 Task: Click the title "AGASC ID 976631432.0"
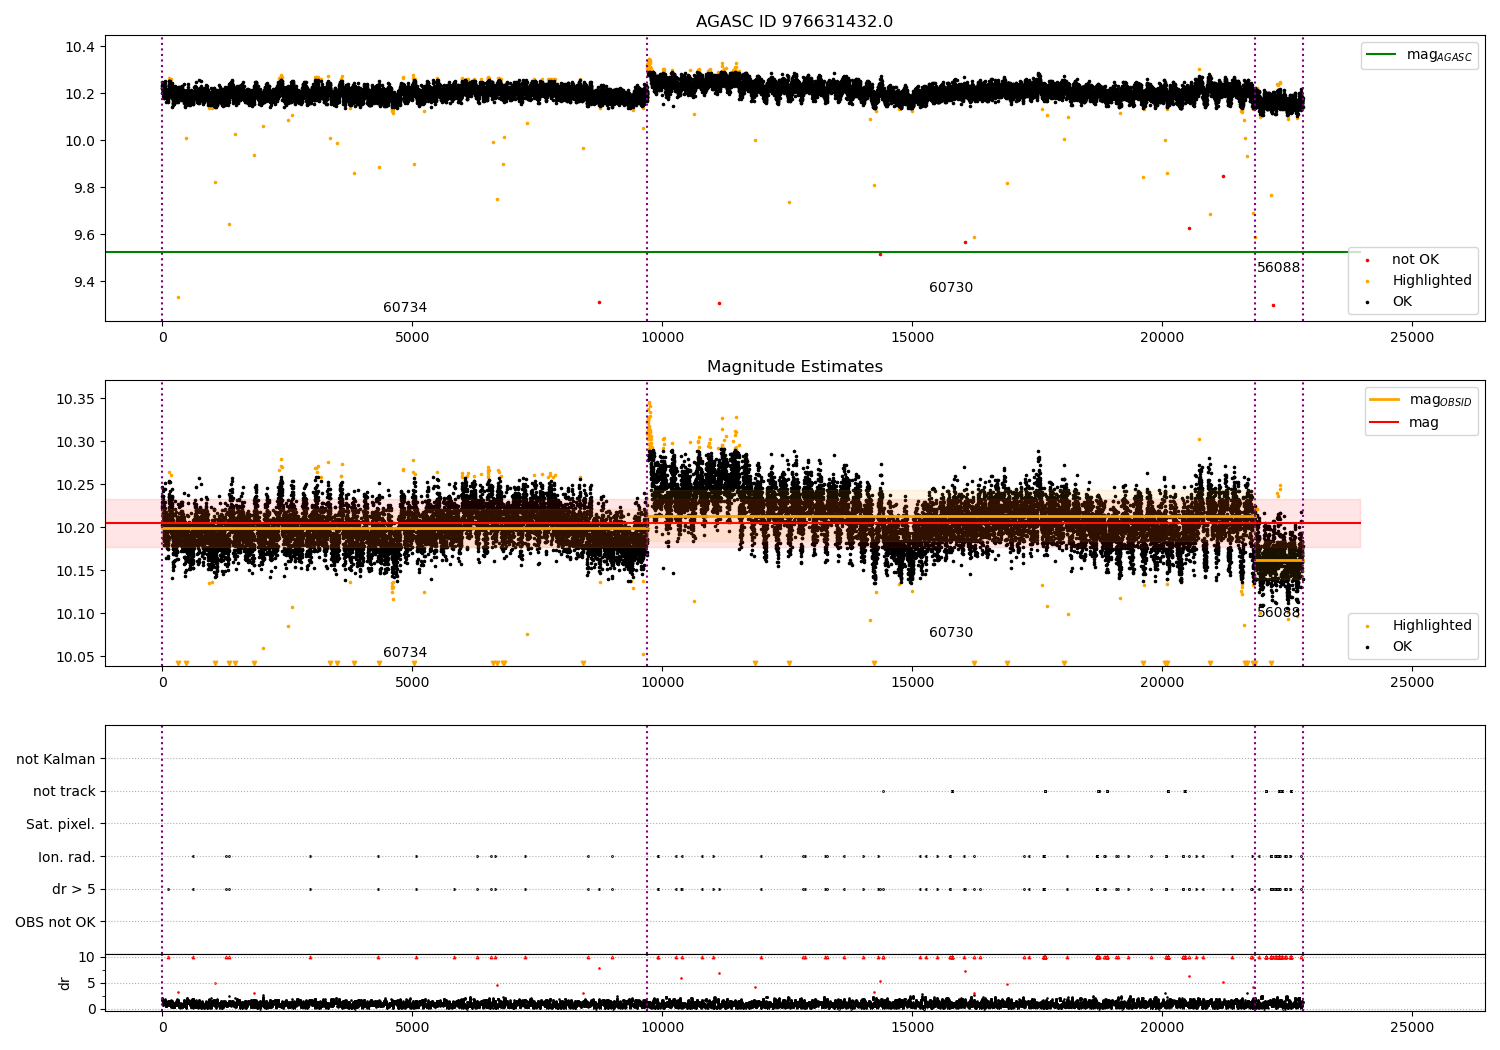point(794,22)
